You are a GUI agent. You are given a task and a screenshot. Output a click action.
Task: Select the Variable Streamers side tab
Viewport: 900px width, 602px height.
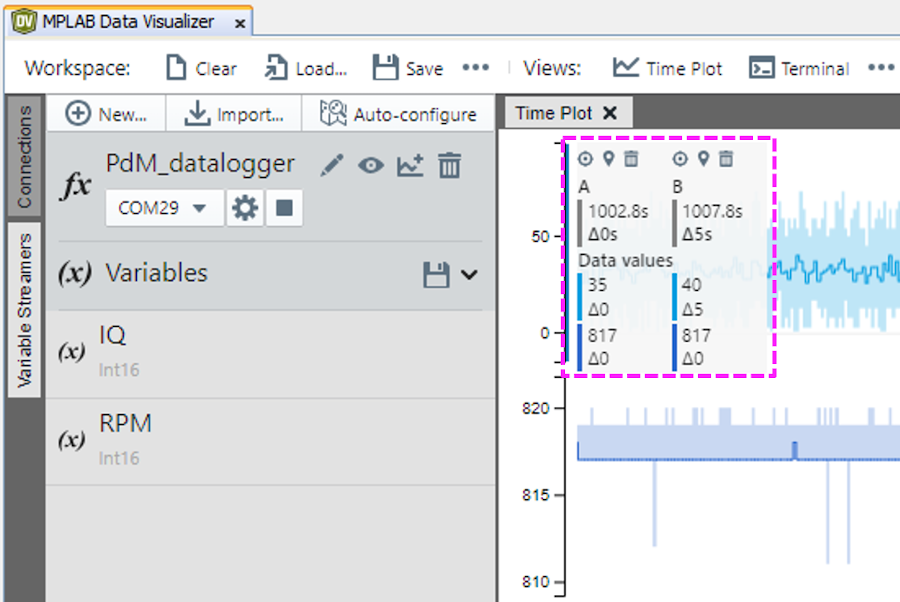click(25, 310)
